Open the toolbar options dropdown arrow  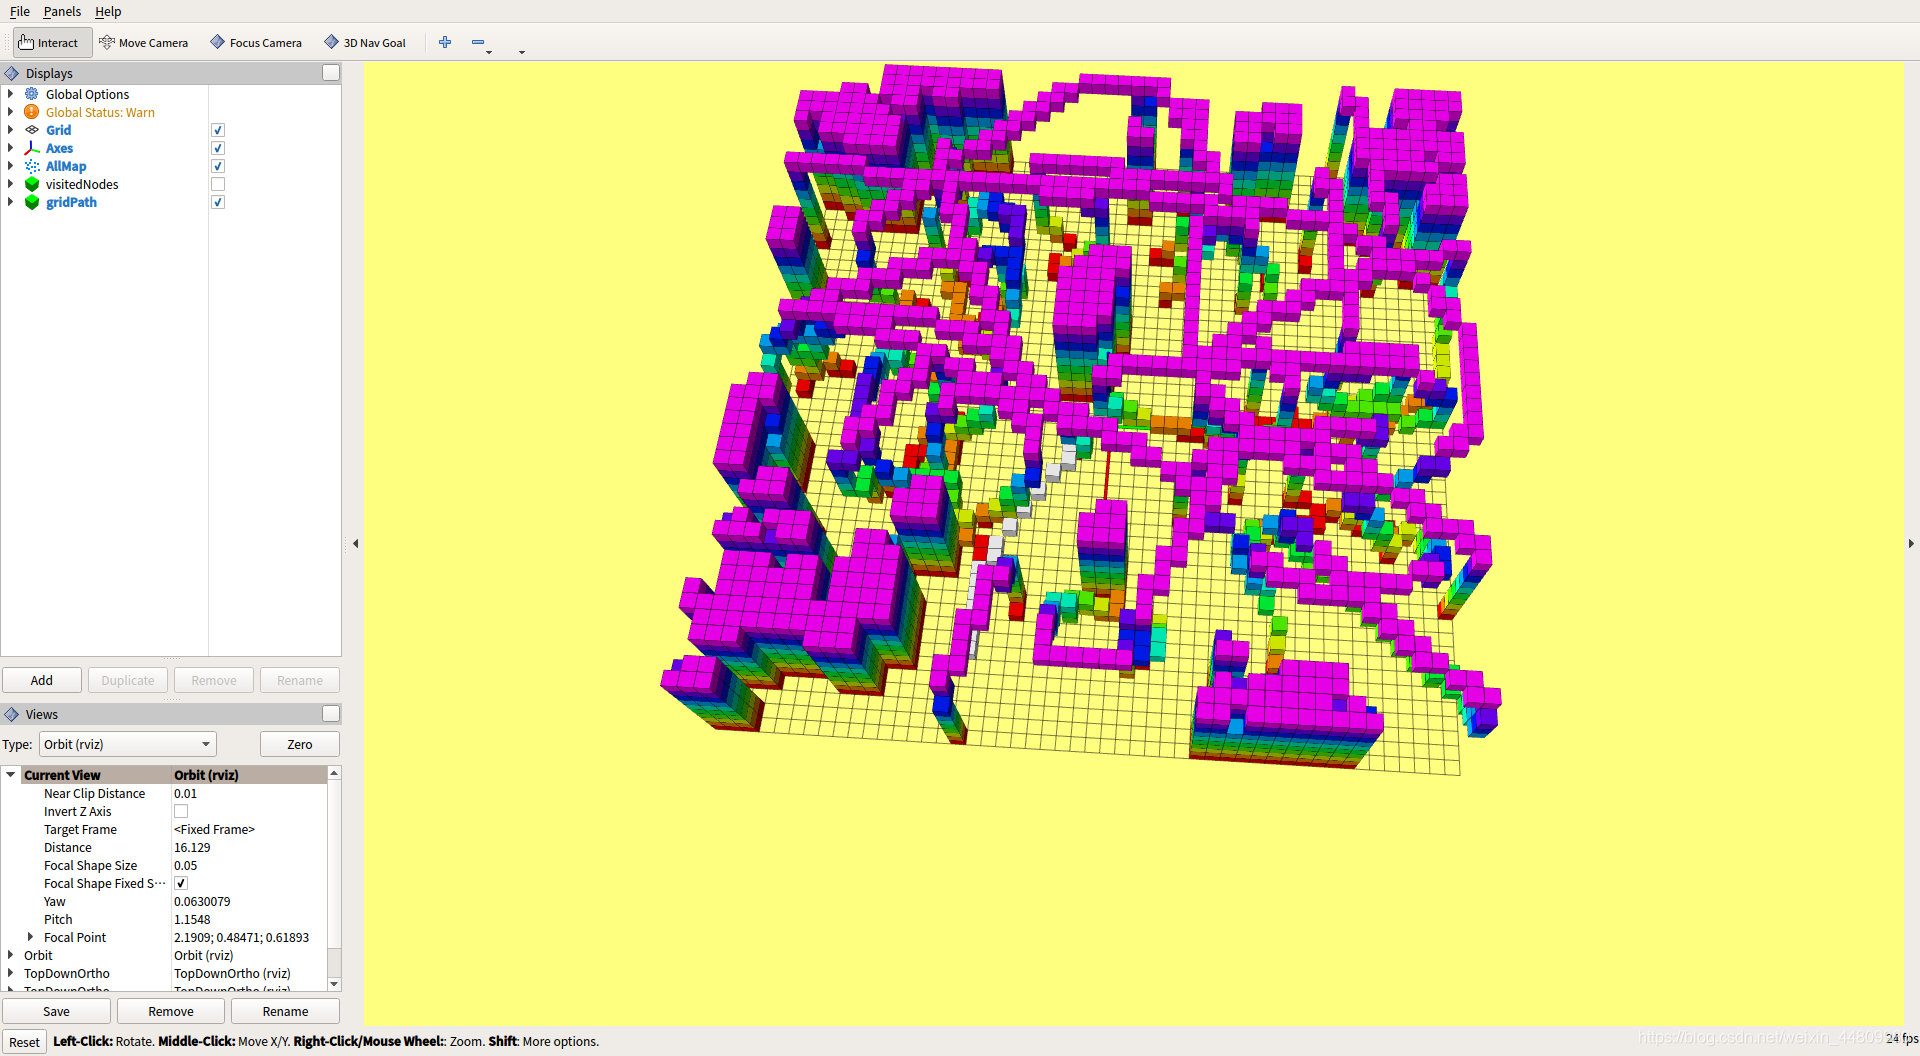coord(522,52)
